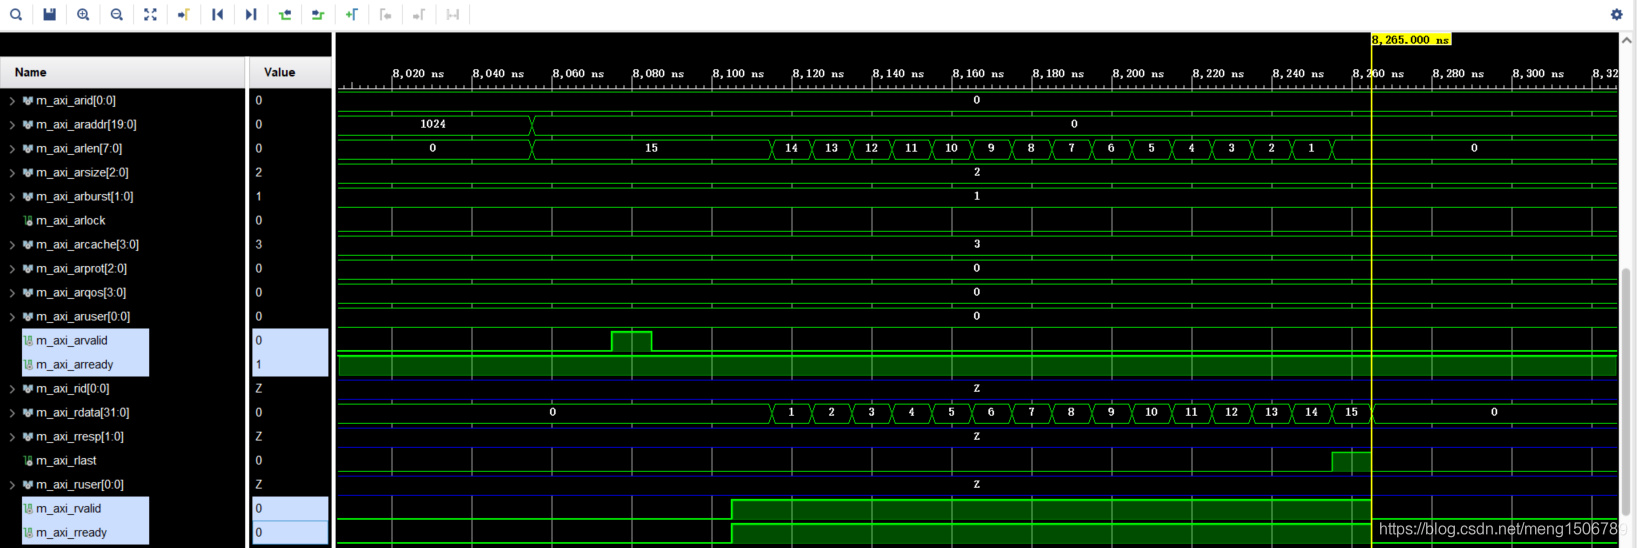1637x548 pixels.
Task: Jump to time zero
Action: click(217, 14)
